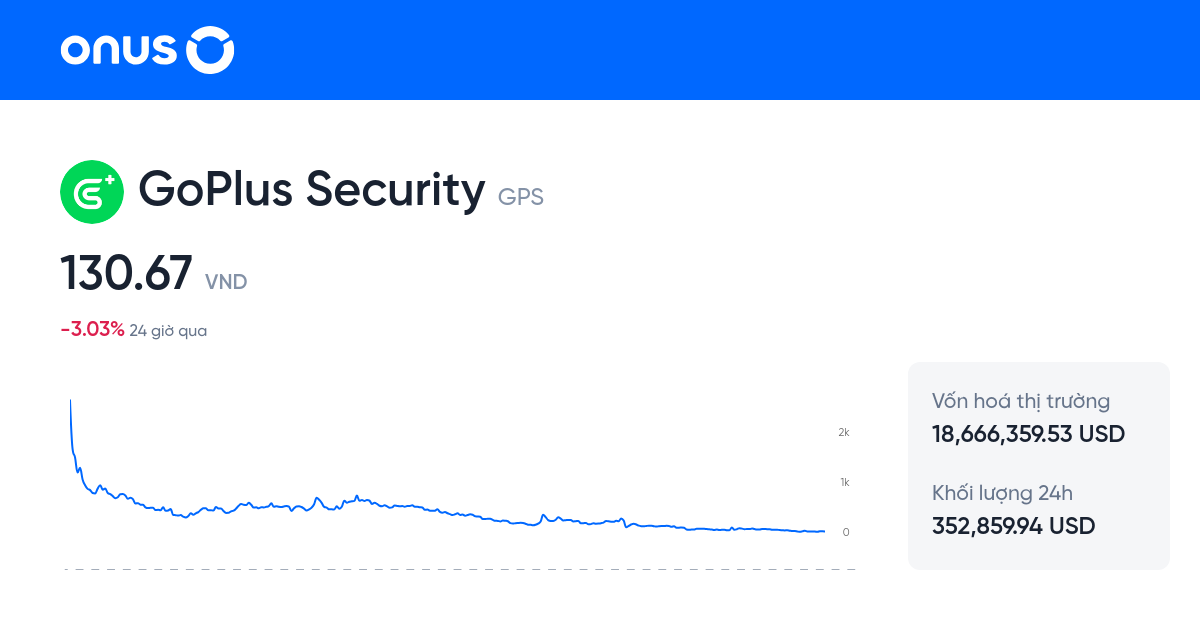
Task: Select the GoPlus Security green coin icon
Action: tap(92, 191)
